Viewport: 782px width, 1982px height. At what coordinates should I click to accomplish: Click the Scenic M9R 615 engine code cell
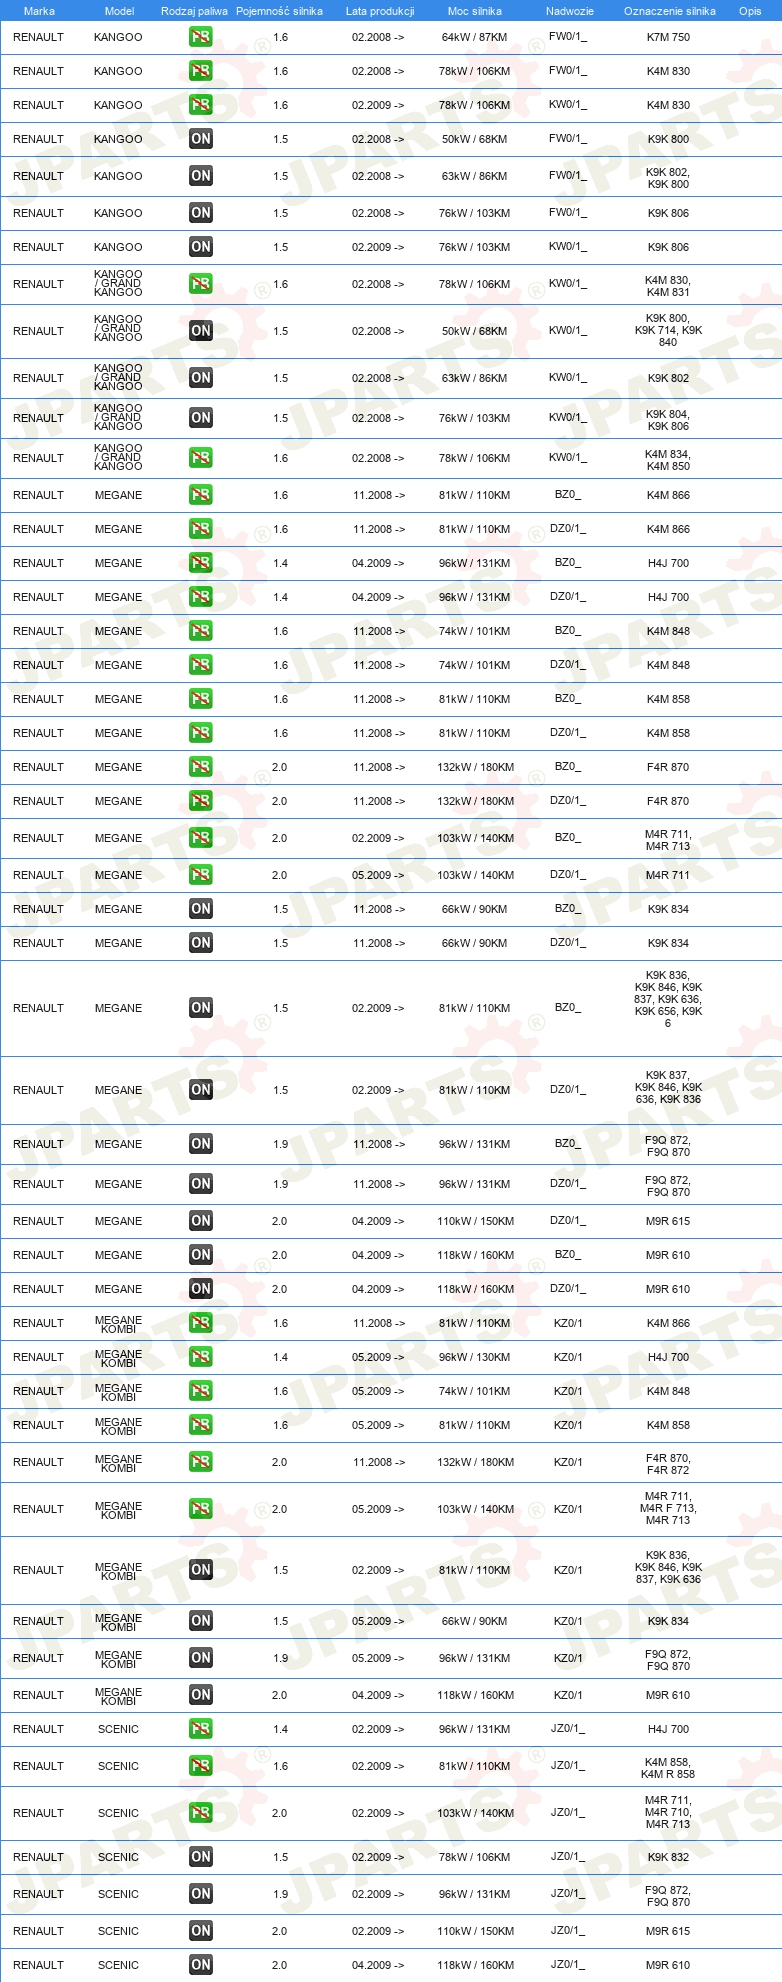pyautogui.click(x=668, y=1931)
